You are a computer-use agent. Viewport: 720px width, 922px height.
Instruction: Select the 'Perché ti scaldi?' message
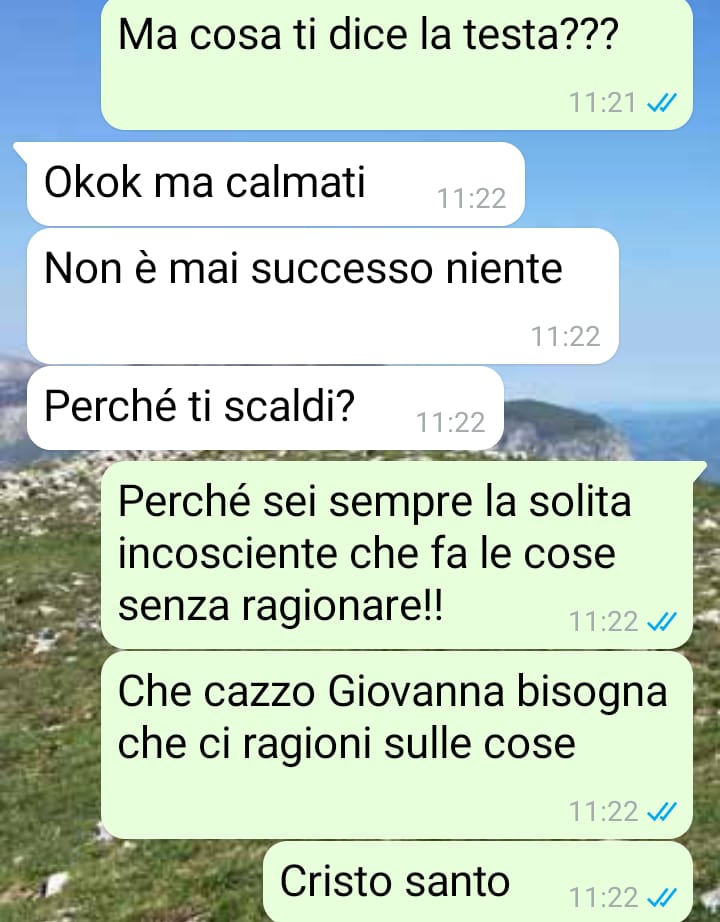coord(265,408)
